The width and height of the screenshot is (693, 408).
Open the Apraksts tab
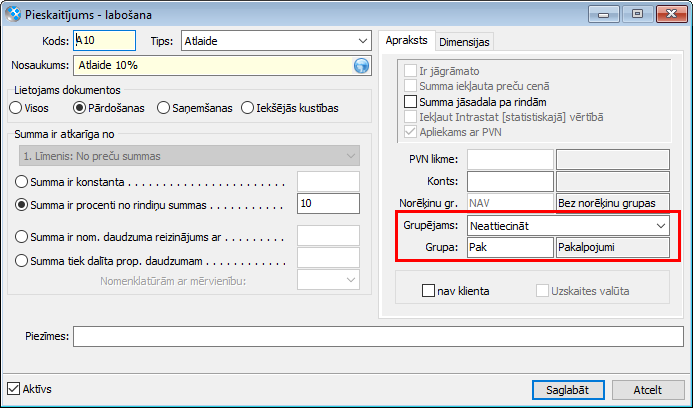(407, 41)
